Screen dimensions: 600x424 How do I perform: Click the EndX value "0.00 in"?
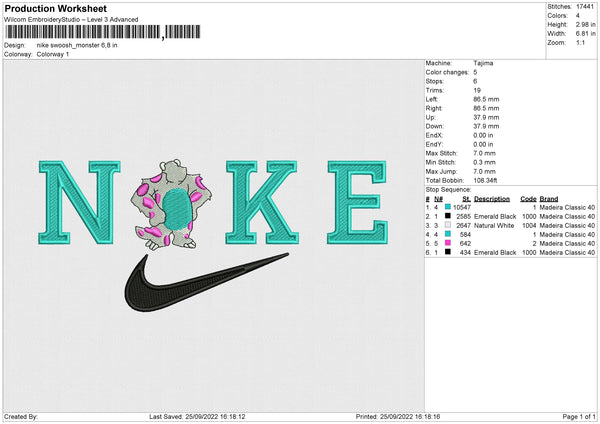(483, 135)
